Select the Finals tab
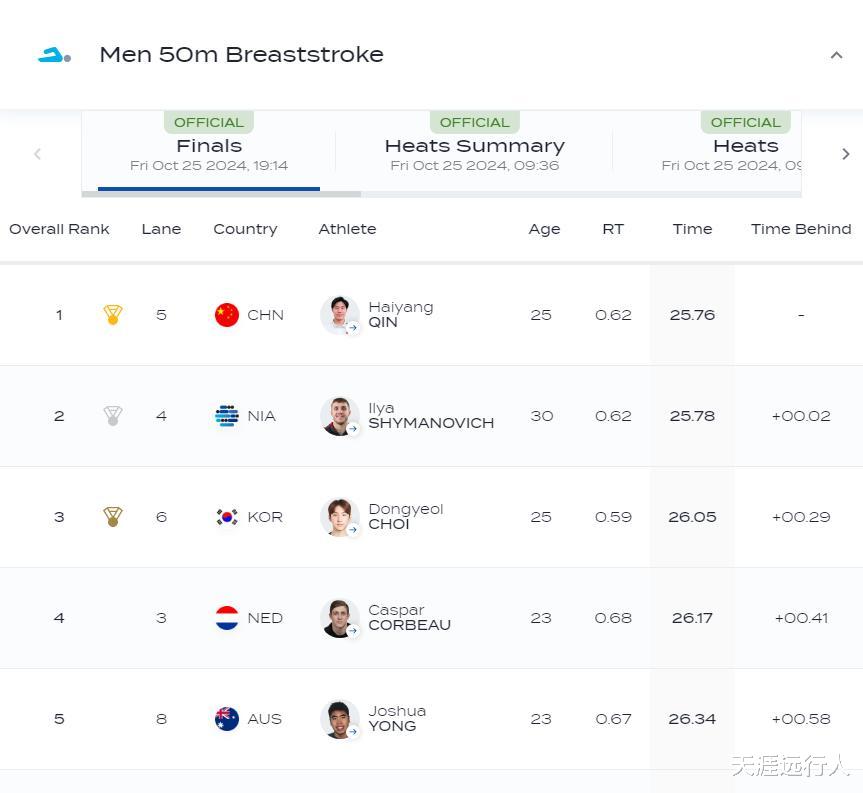 [x=209, y=147]
